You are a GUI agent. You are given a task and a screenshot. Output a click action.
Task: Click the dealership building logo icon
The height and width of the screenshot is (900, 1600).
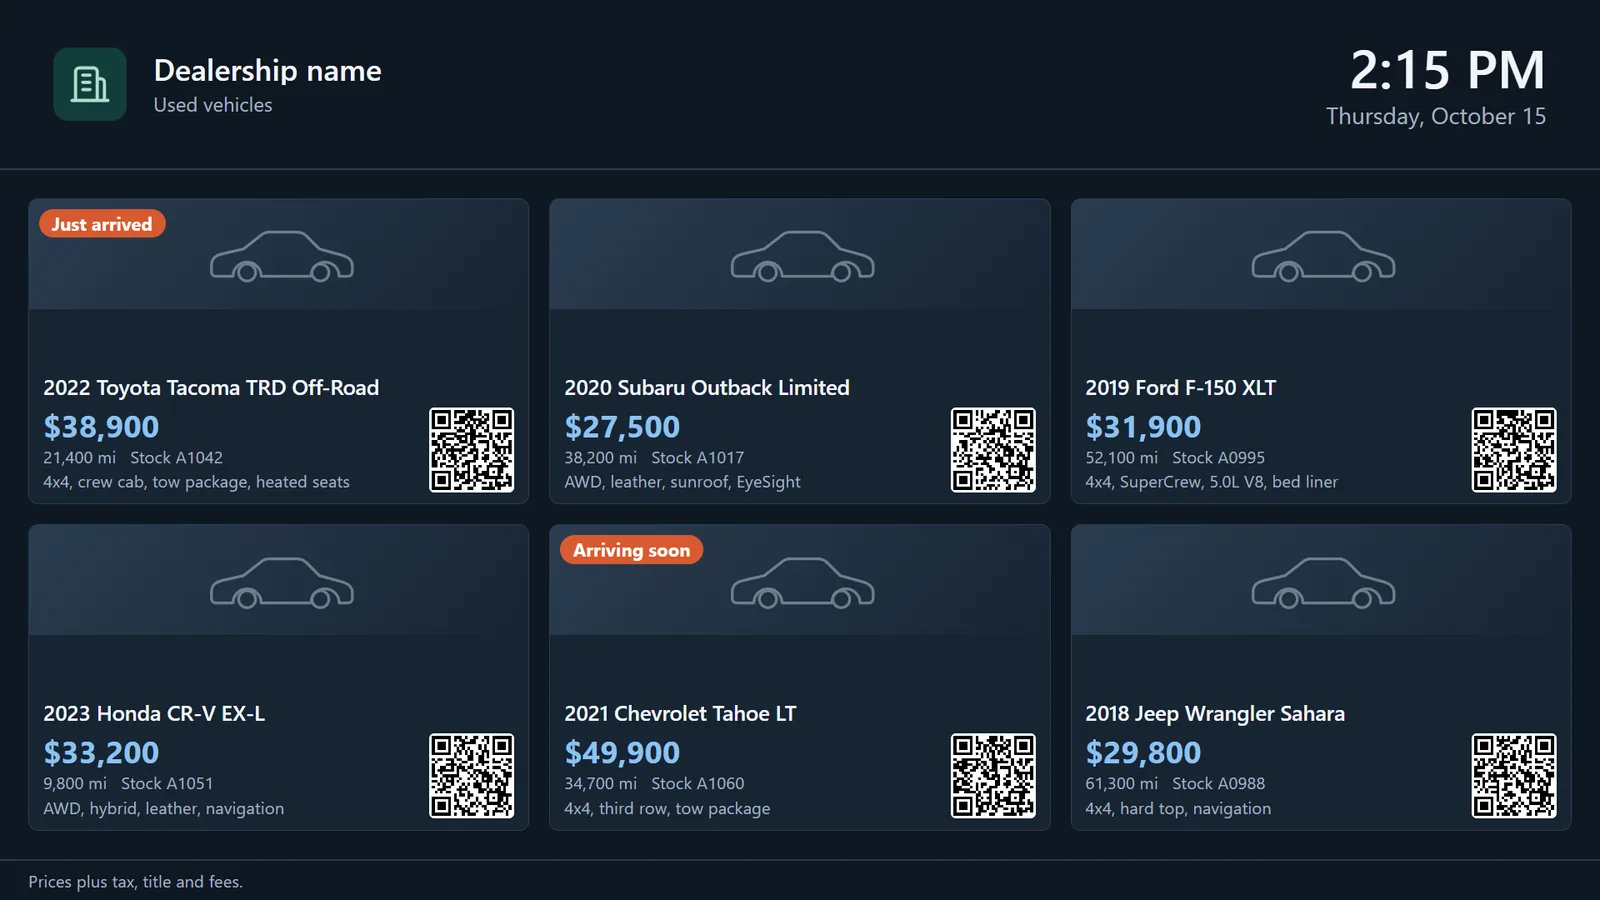click(x=90, y=84)
